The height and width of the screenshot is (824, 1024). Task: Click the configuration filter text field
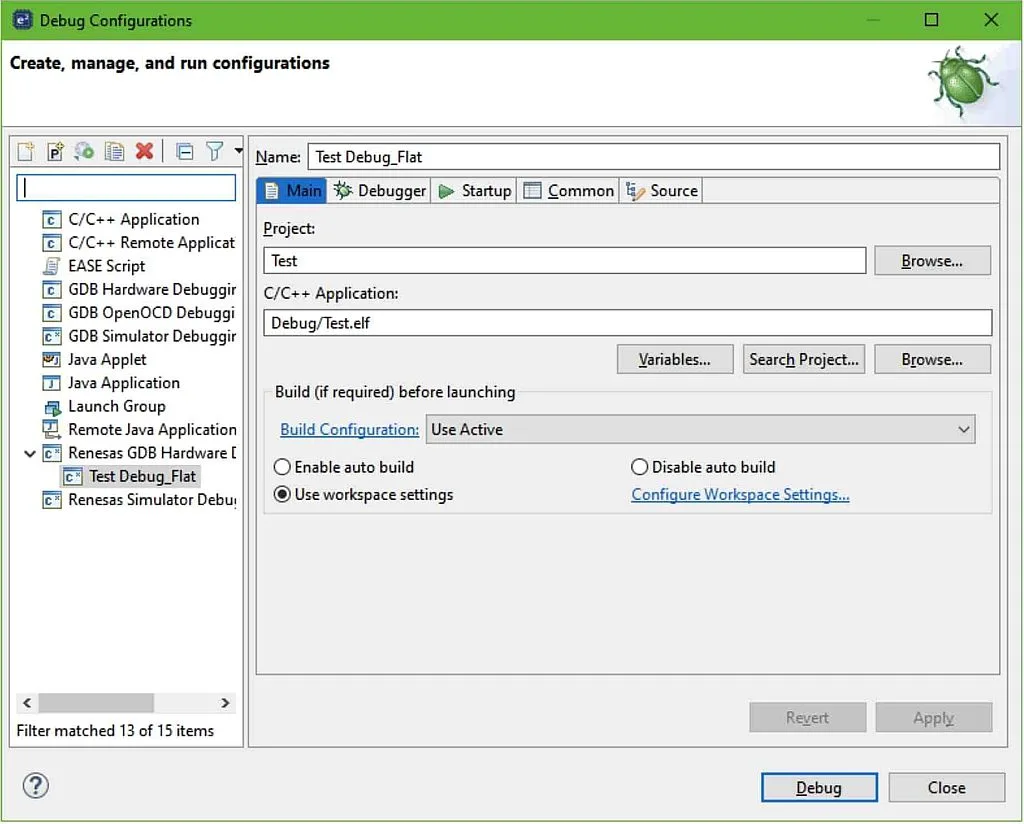tap(126, 187)
